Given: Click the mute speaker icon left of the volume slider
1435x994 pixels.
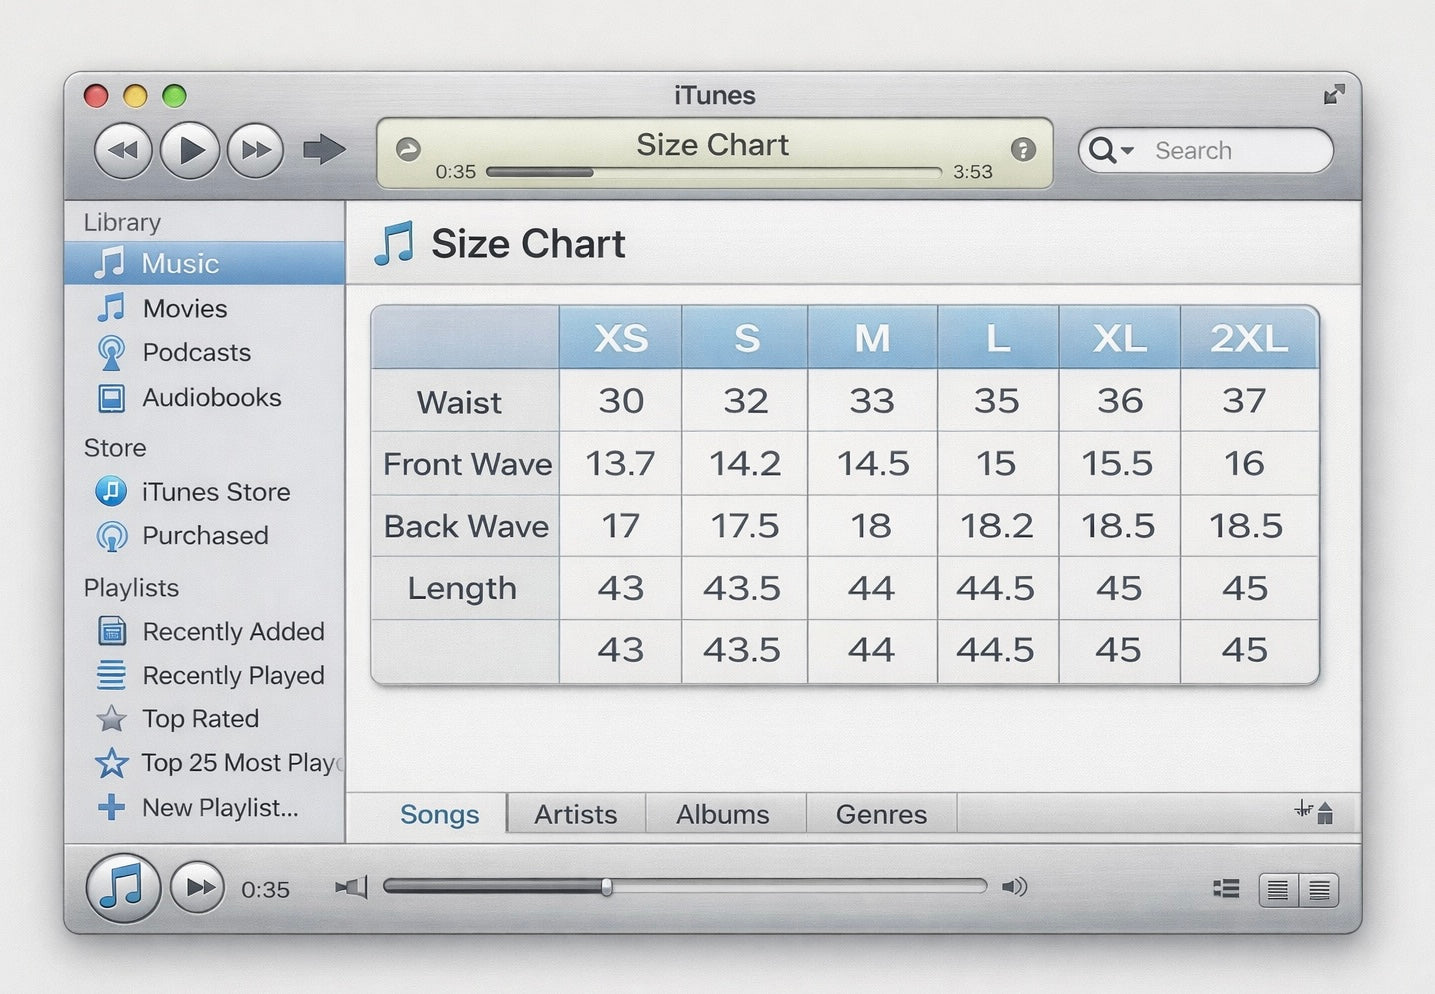Looking at the screenshot, I should [351, 887].
